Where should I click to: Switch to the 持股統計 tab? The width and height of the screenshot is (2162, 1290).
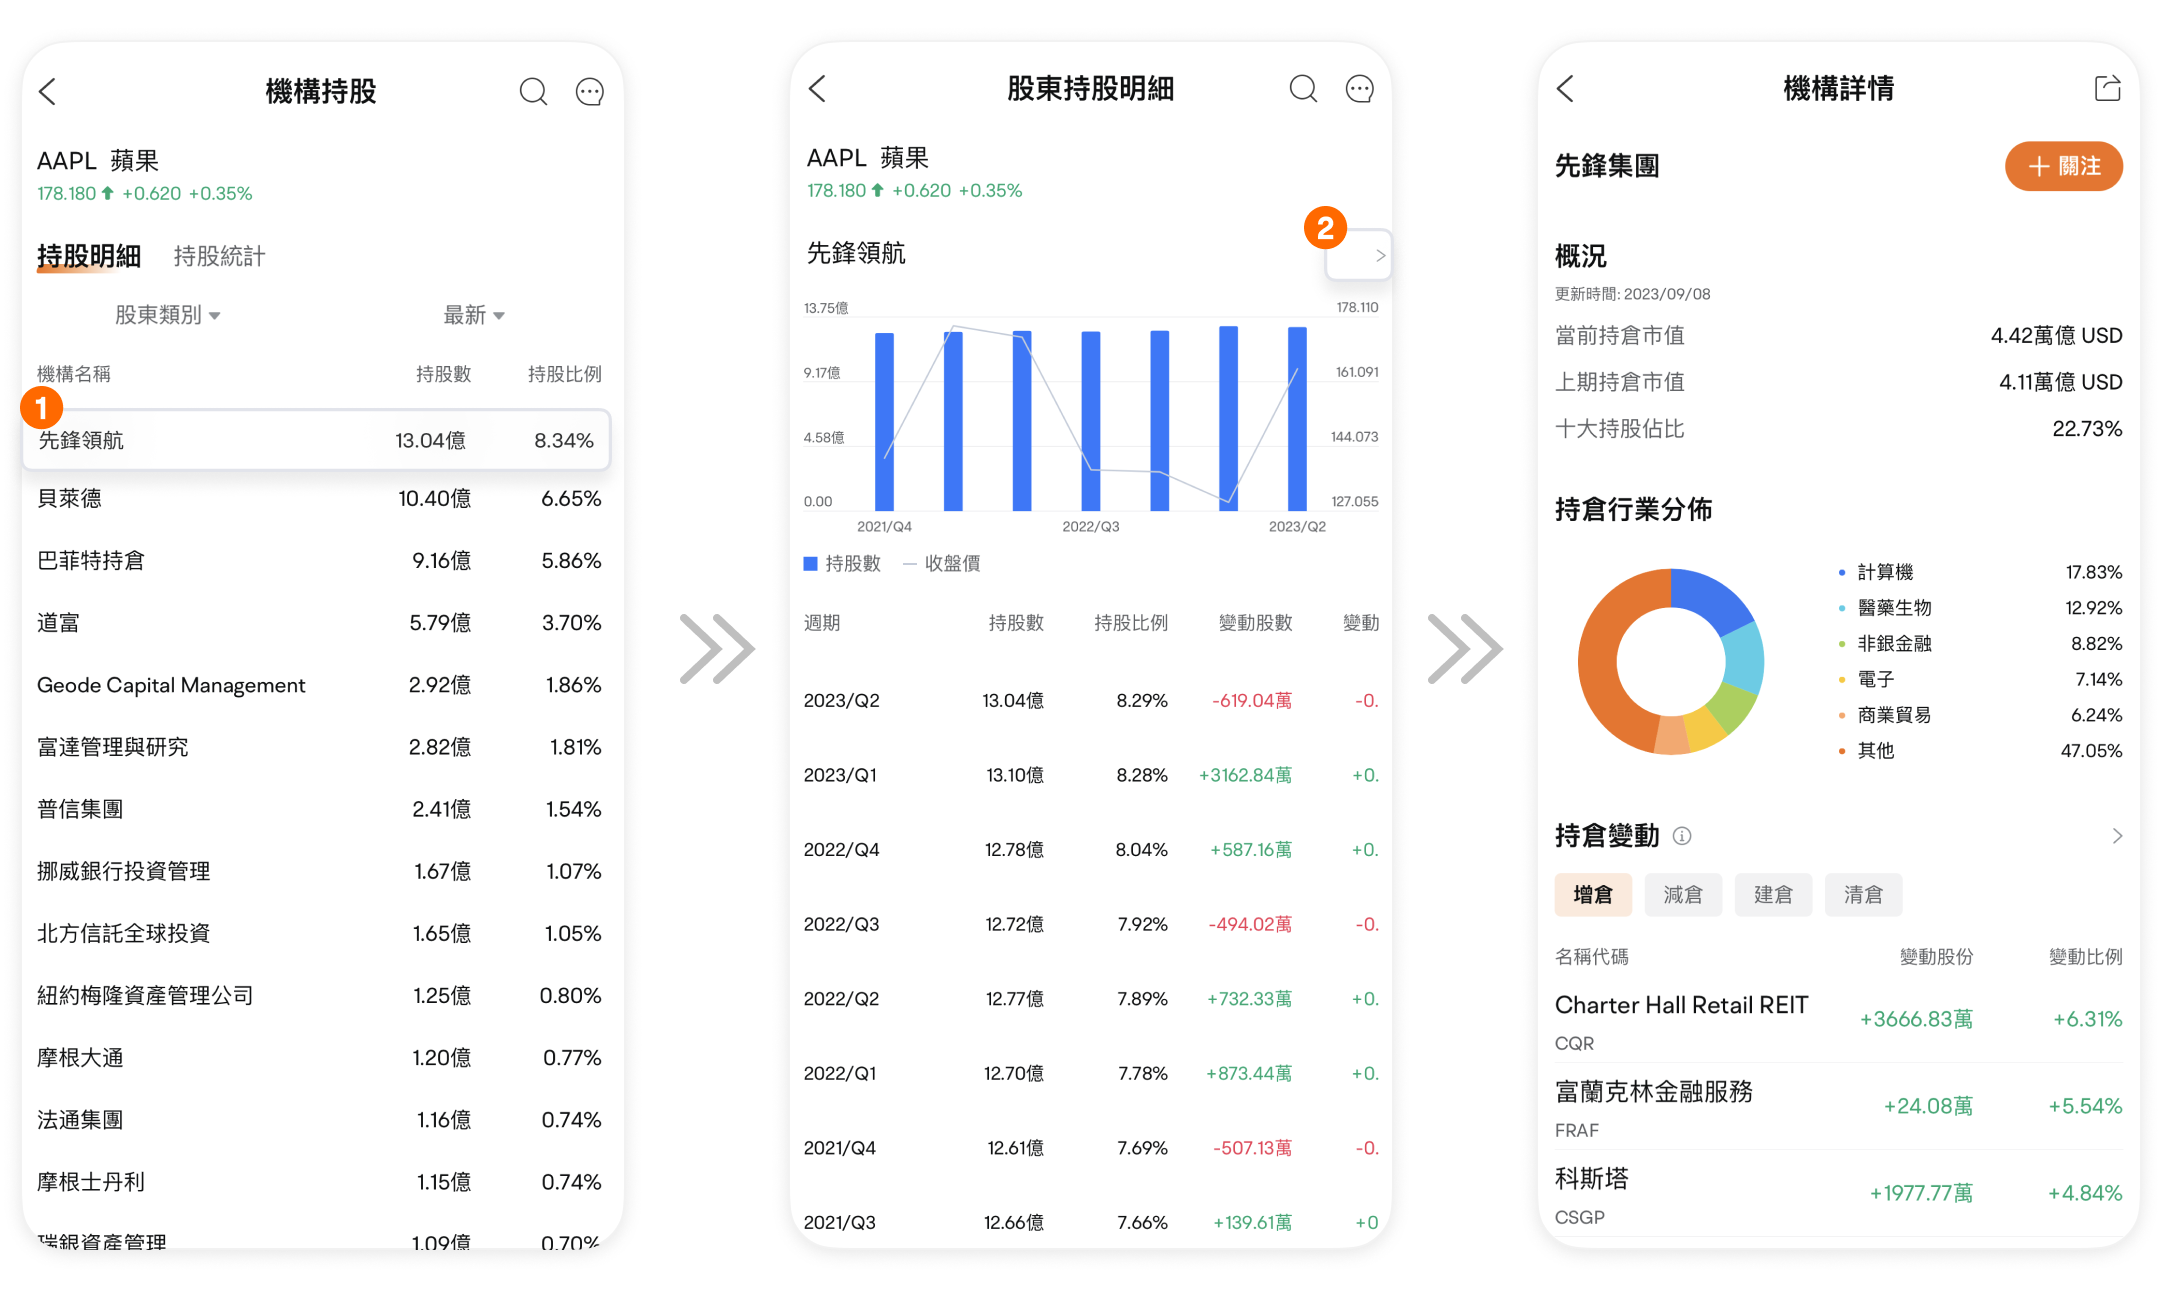coord(218,256)
